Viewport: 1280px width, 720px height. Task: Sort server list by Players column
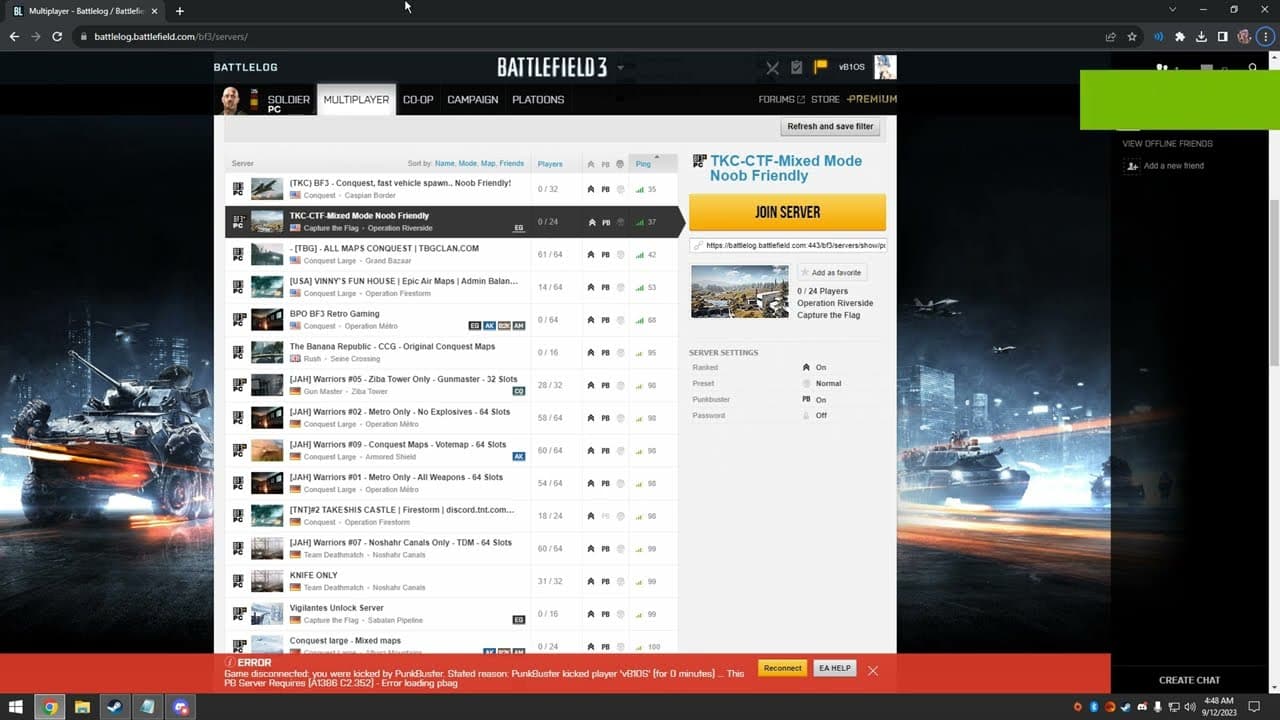click(x=550, y=163)
